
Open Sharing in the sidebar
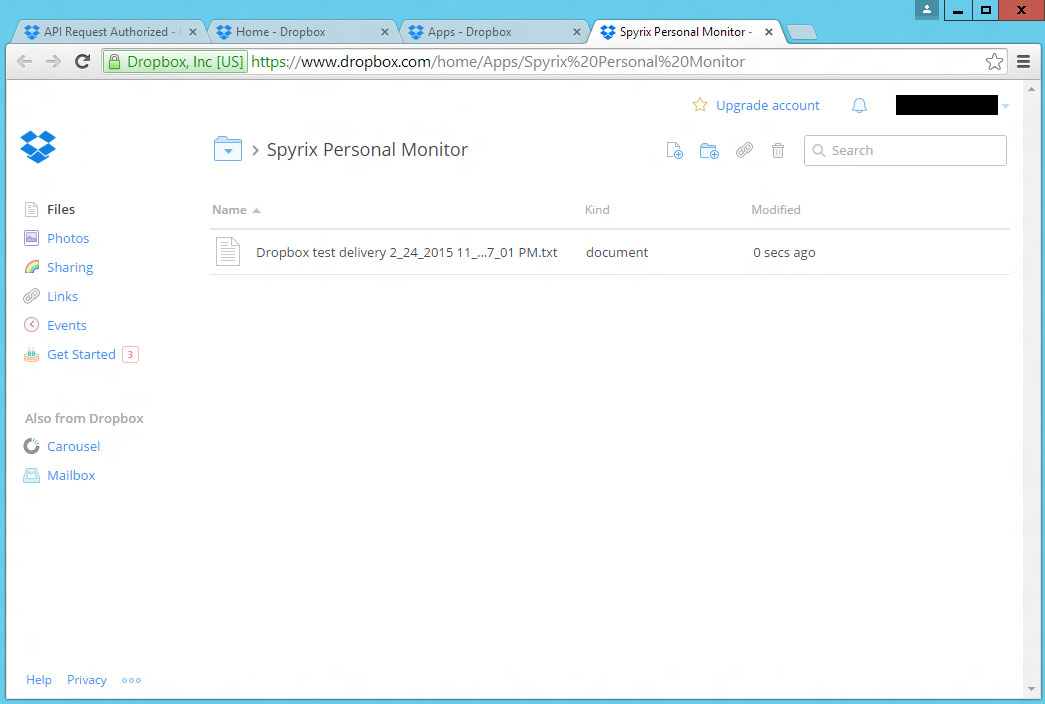click(x=70, y=267)
